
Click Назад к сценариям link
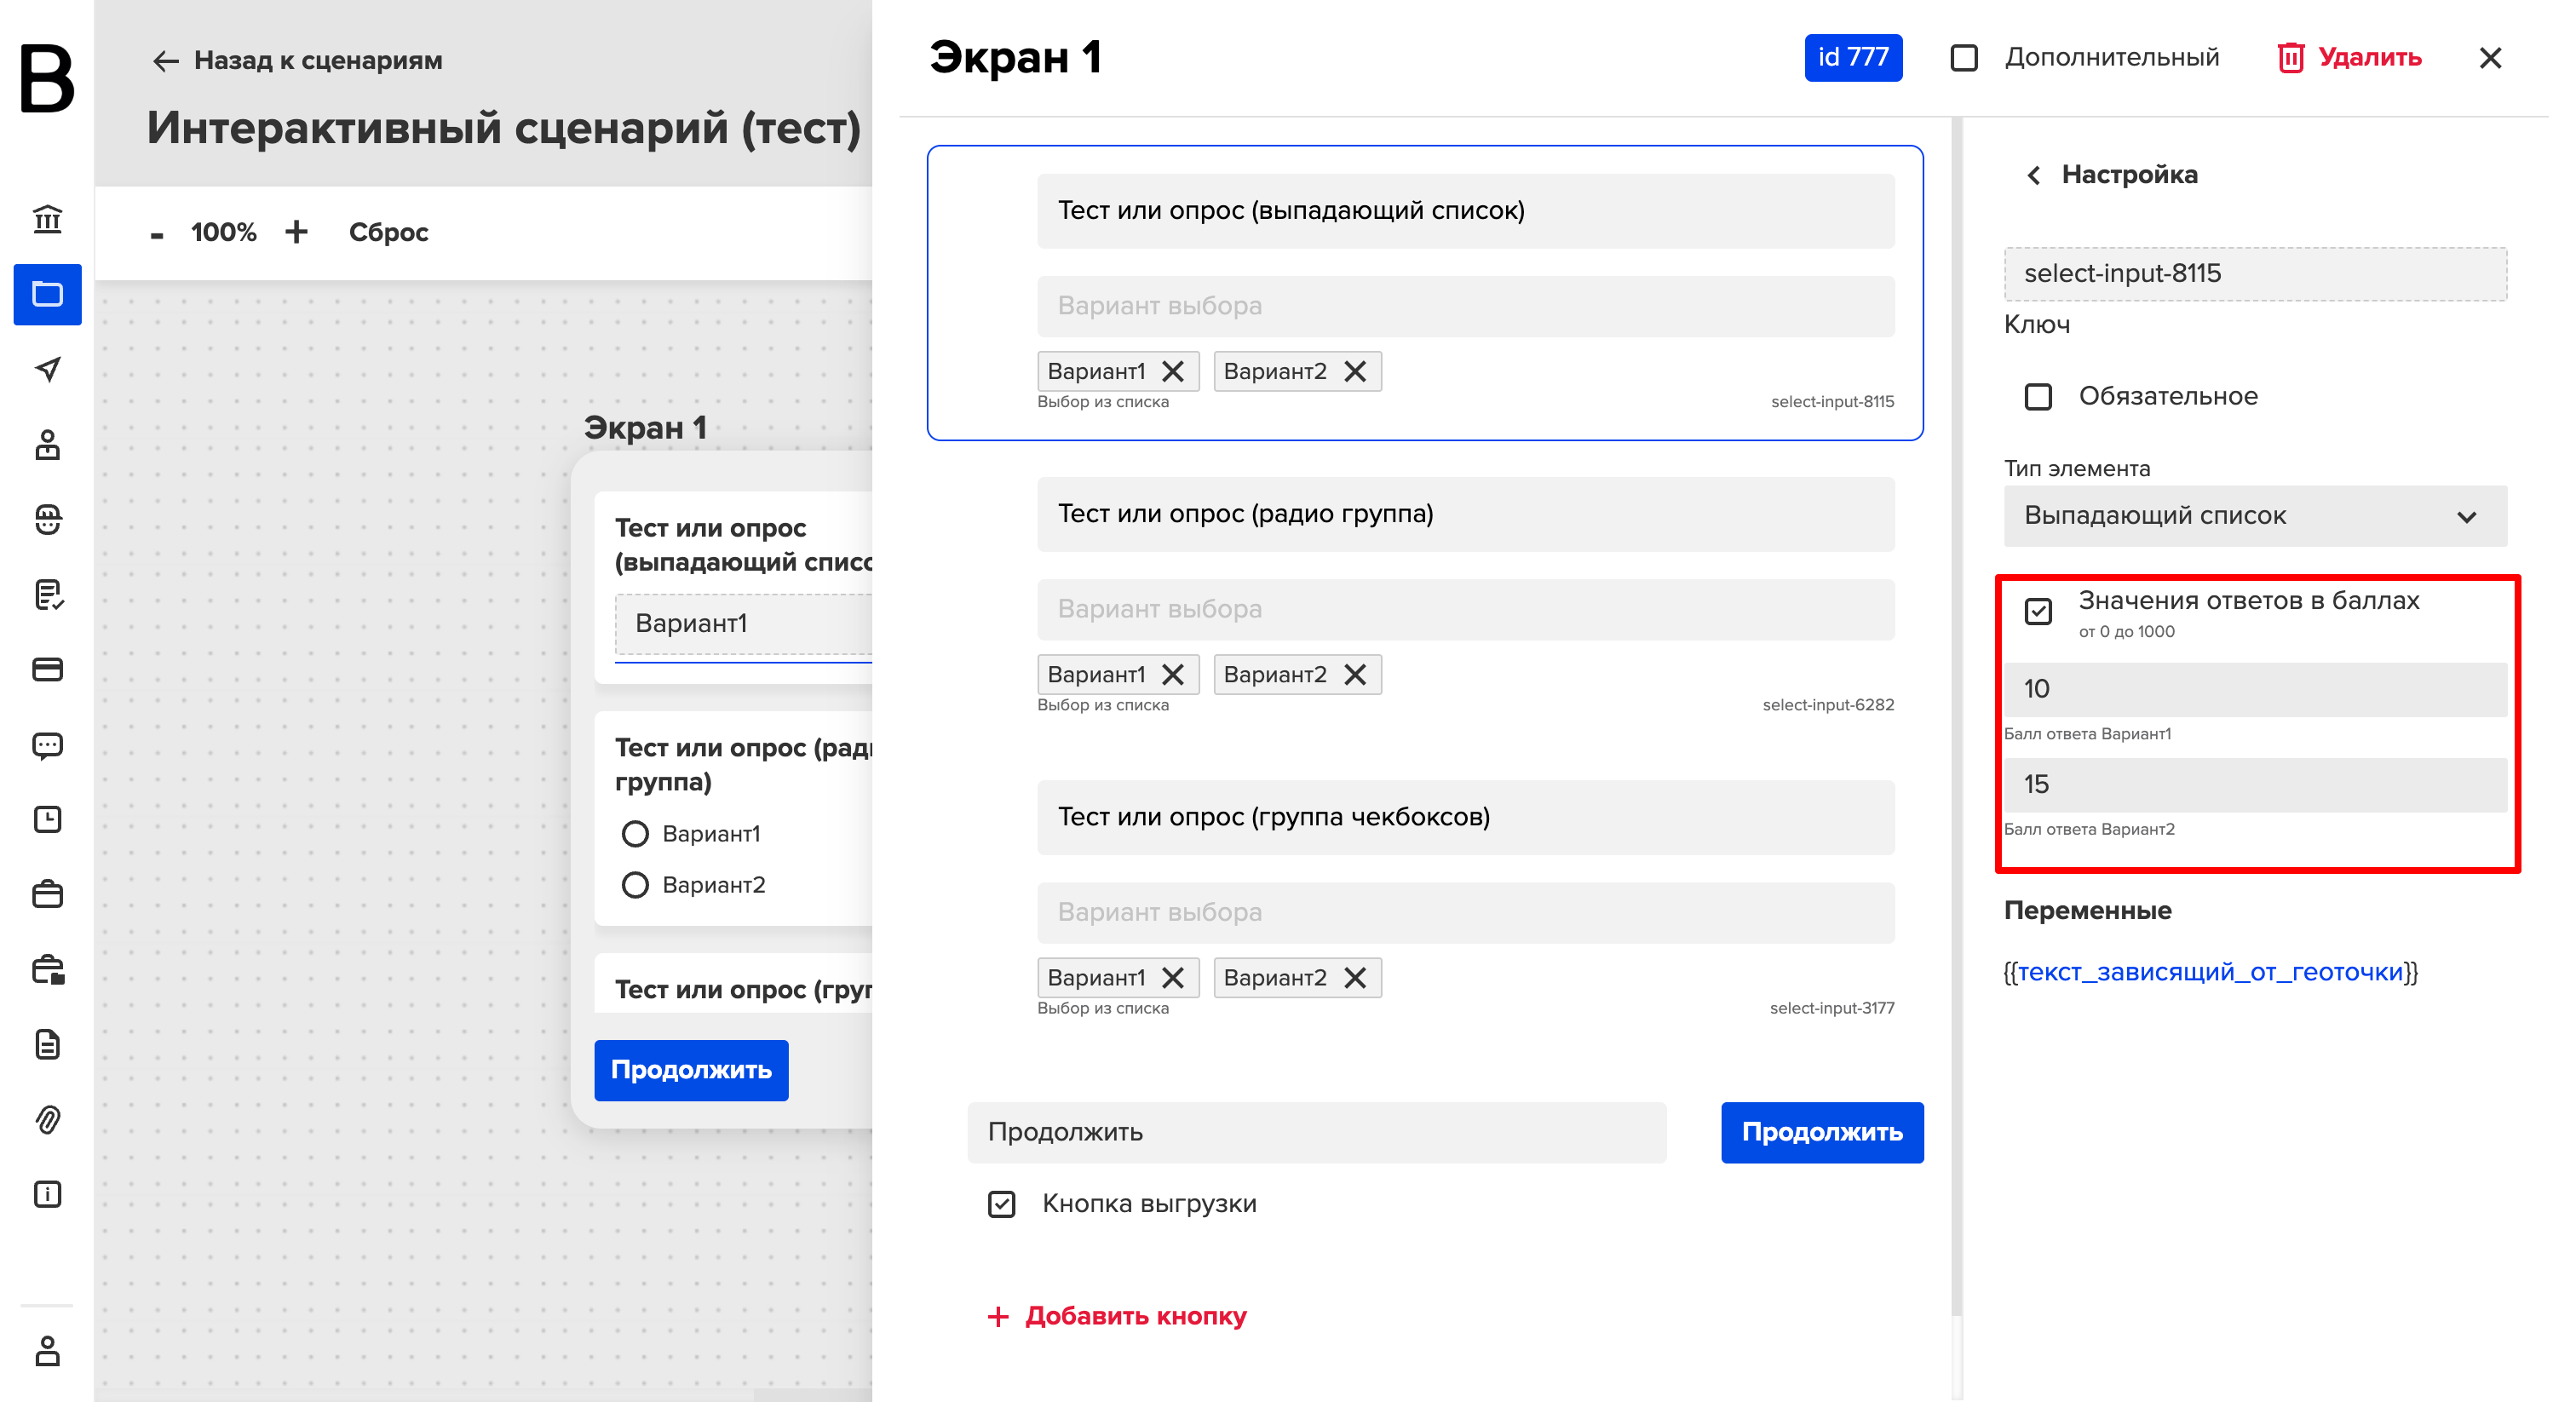297,61
